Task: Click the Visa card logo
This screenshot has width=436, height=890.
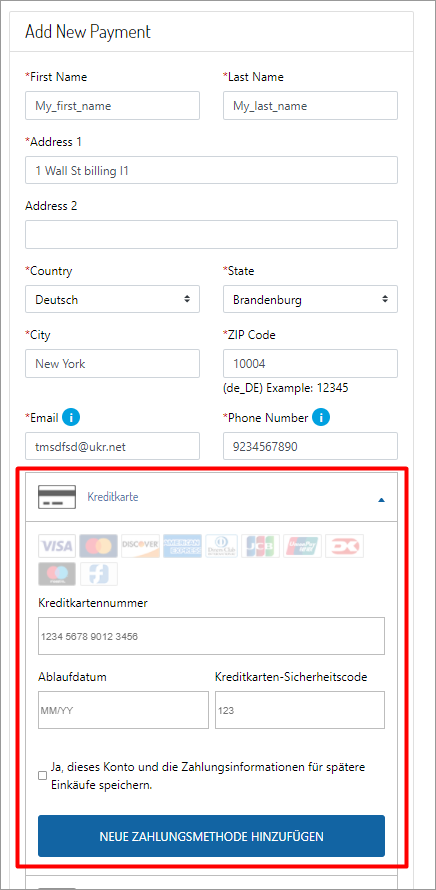Action: click(x=57, y=546)
